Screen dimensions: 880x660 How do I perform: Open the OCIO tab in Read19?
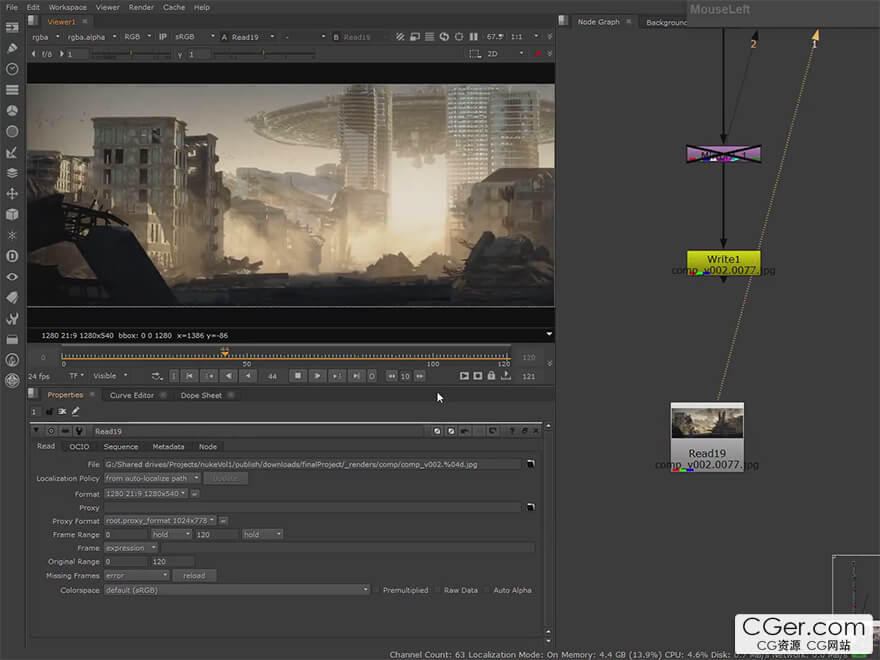[79, 447]
